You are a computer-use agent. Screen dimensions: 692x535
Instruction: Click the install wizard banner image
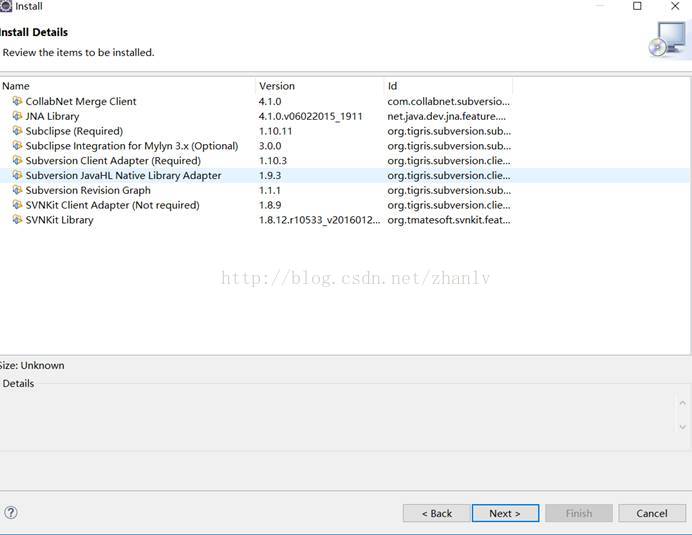[x=668, y=39]
